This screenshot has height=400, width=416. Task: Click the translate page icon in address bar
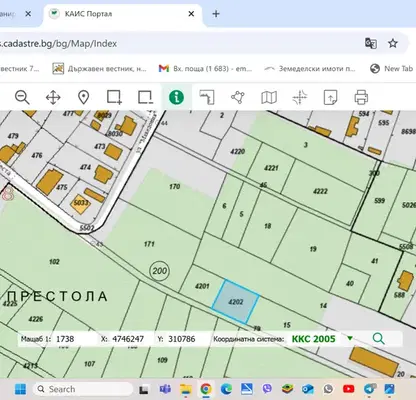[371, 43]
